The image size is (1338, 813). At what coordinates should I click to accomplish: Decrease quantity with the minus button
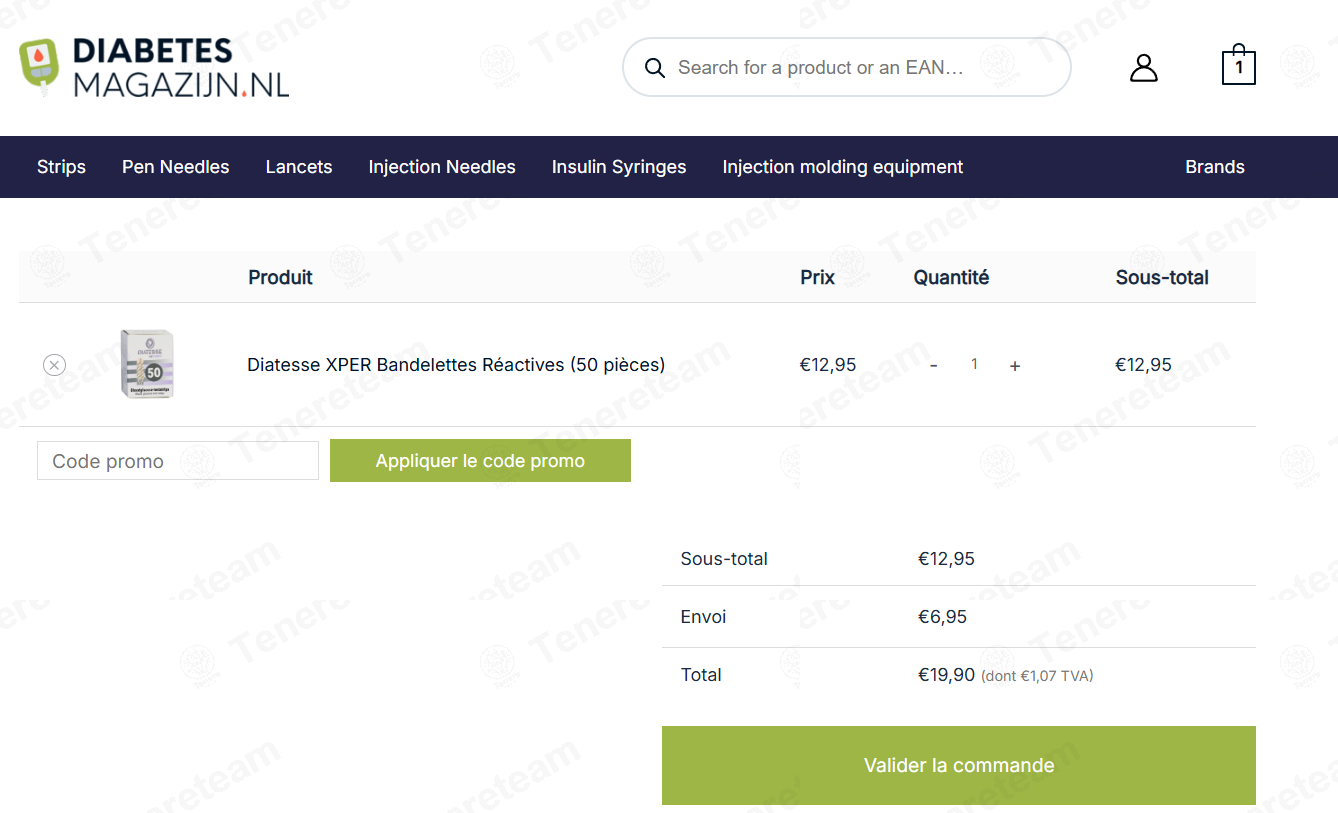(x=934, y=365)
